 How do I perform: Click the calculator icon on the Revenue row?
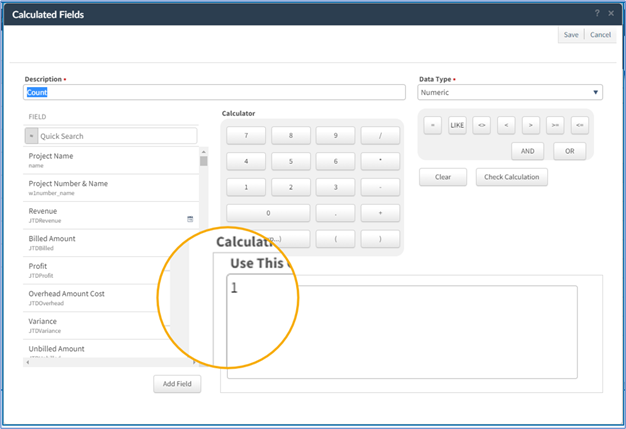click(x=190, y=218)
